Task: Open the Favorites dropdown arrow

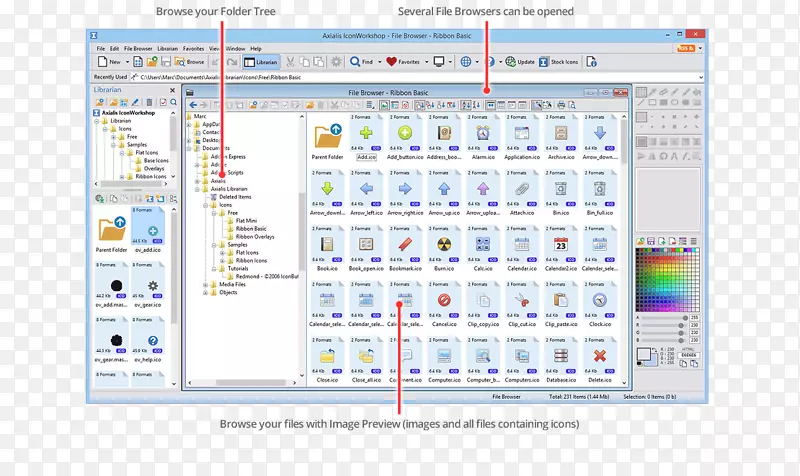Action: pyautogui.click(x=427, y=62)
